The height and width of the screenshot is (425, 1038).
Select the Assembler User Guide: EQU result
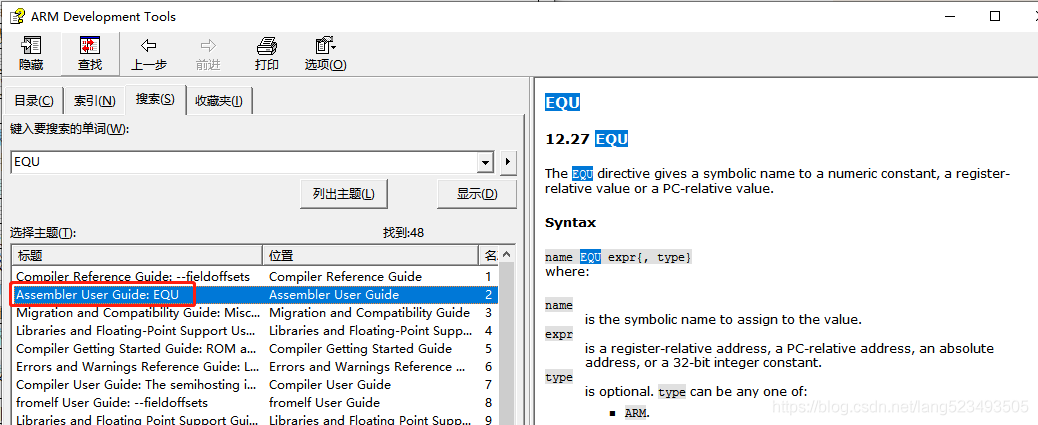pos(98,295)
